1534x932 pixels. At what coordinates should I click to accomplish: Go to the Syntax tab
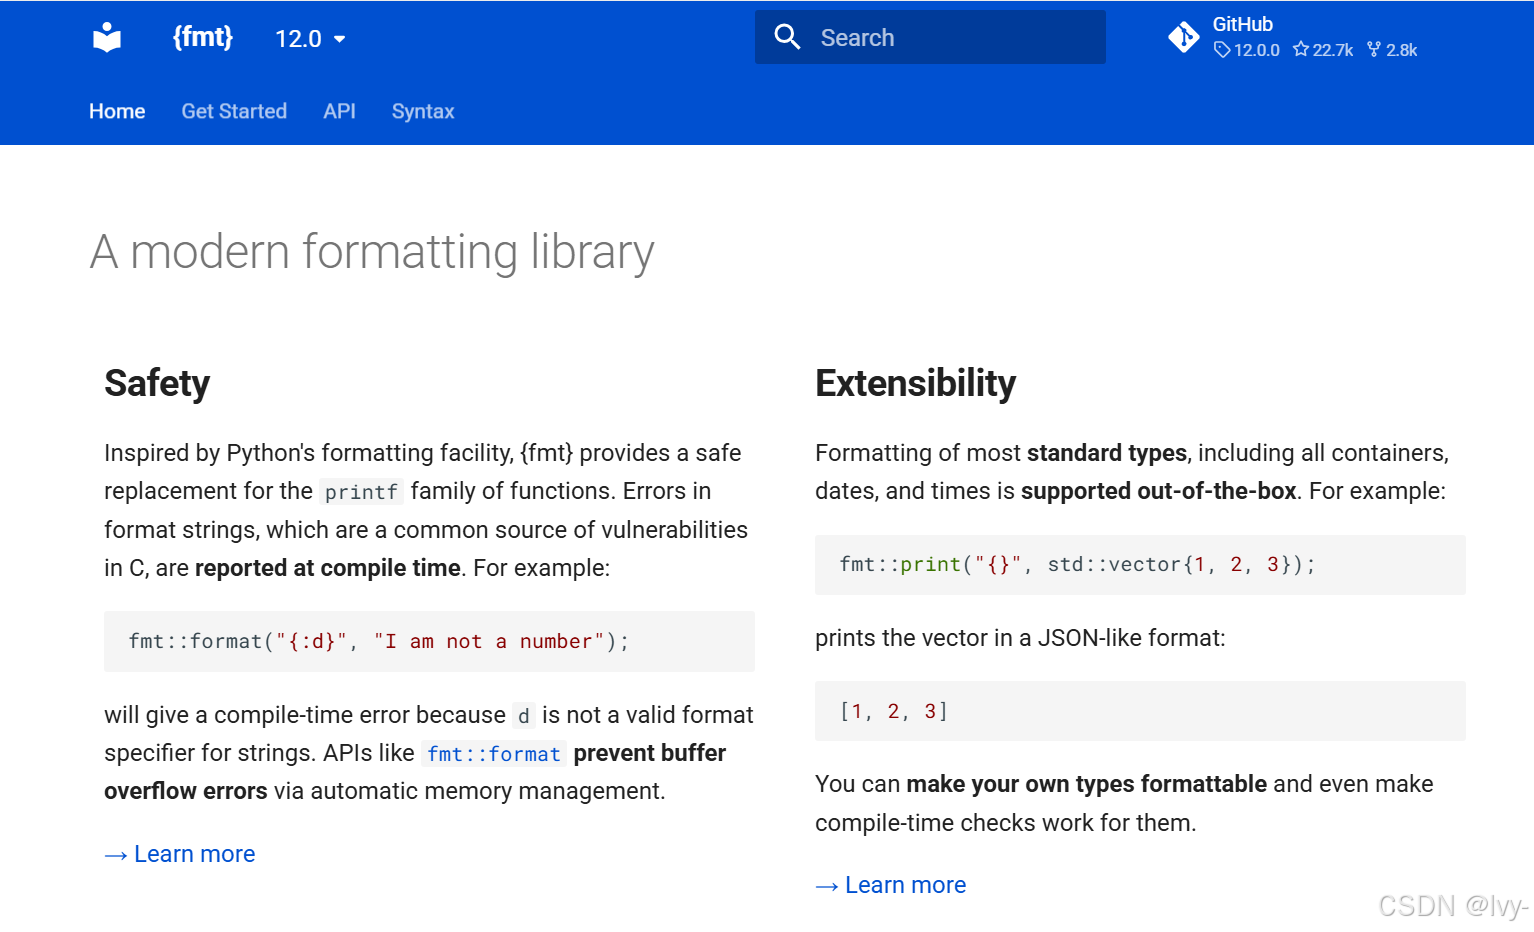tap(423, 111)
